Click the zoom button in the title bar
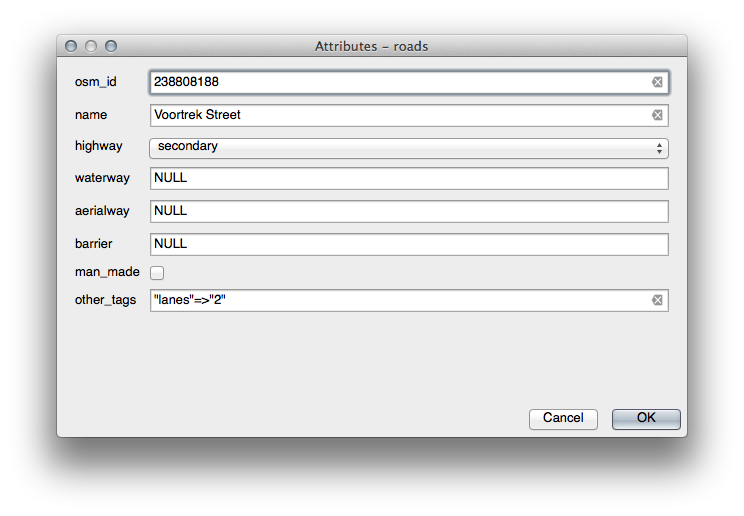Screen dimensions: 744x516 point(111,46)
